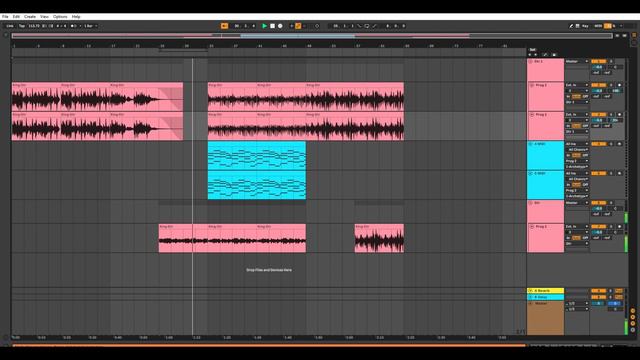This screenshot has width=640, height=360.
Task: Click the tempo value field
Action: pyautogui.click(x=34, y=26)
